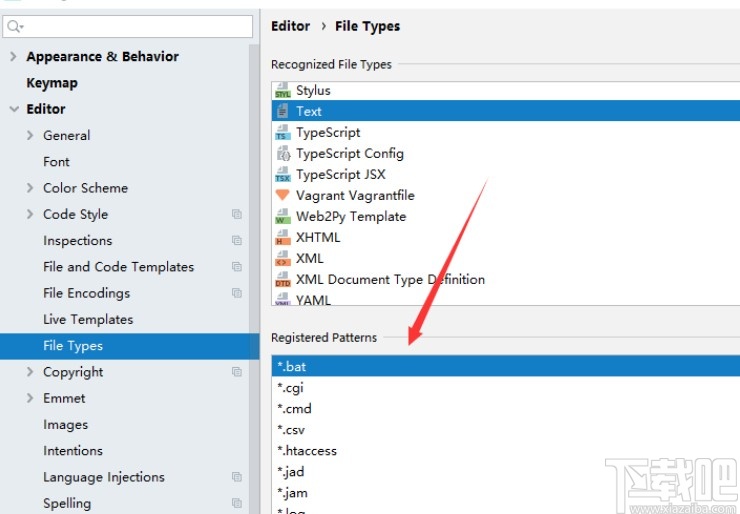Image resolution: width=740 pixels, height=514 pixels.
Task: Select the *.htaccess registered pattern
Action: pos(307,451)
